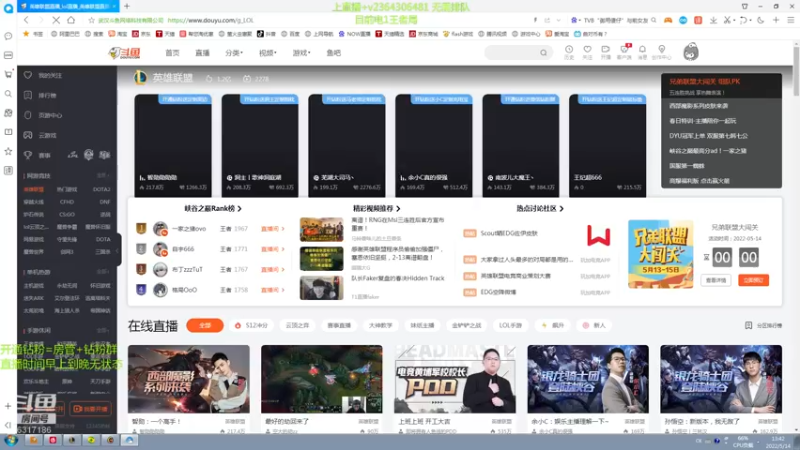800x450 pixels.
Task: Select the orange 全部 filter tab
Action: pyautogui.click(x=205, y=325)
